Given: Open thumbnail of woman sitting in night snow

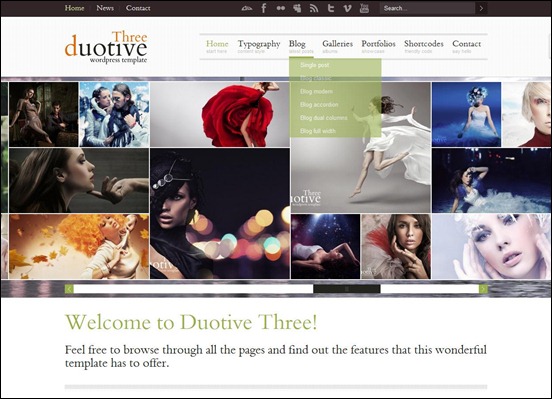Looking at the screenshot, I should pyautogui.click(x=491, y=180).
